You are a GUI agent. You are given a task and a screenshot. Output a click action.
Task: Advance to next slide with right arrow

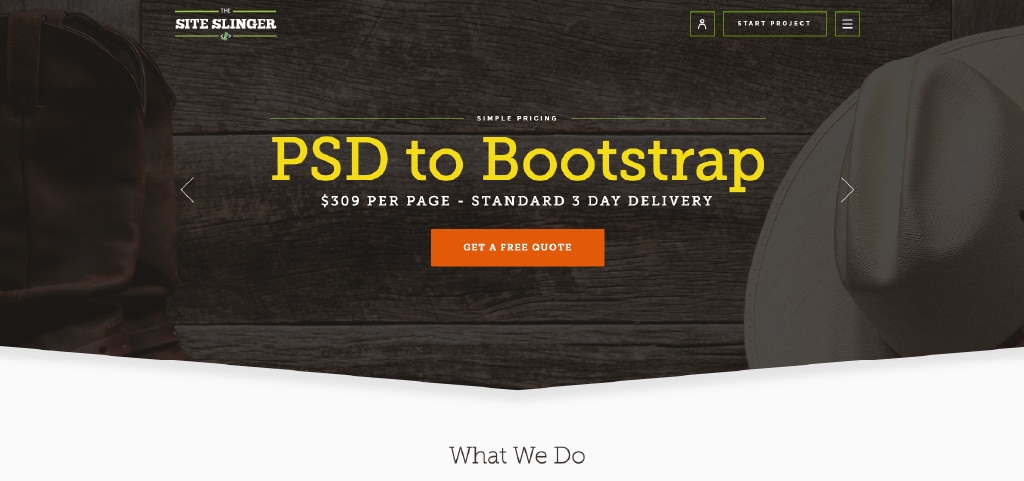click(847, 190)
